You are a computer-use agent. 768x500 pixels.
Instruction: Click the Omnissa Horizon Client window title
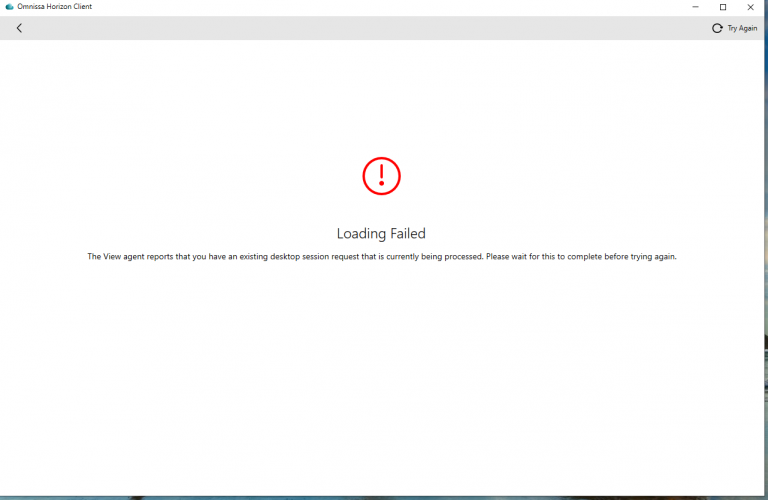(x=54, y=7)
